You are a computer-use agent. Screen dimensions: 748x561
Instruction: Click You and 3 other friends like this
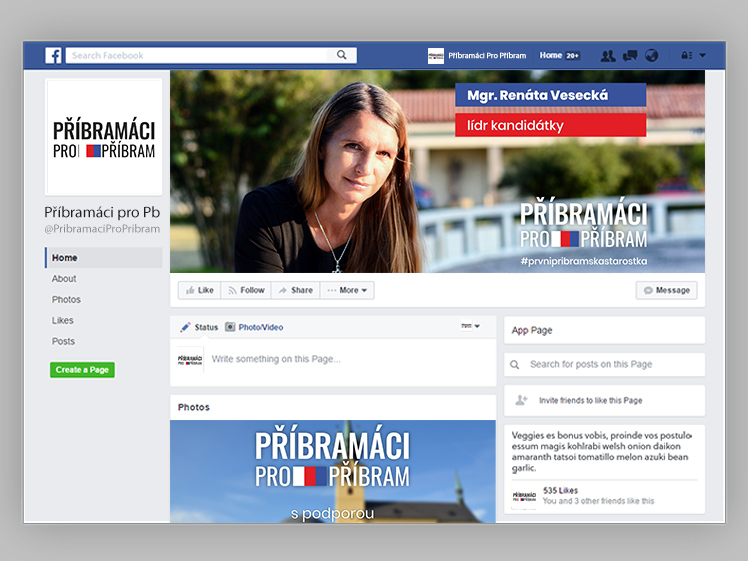[598, 501]
